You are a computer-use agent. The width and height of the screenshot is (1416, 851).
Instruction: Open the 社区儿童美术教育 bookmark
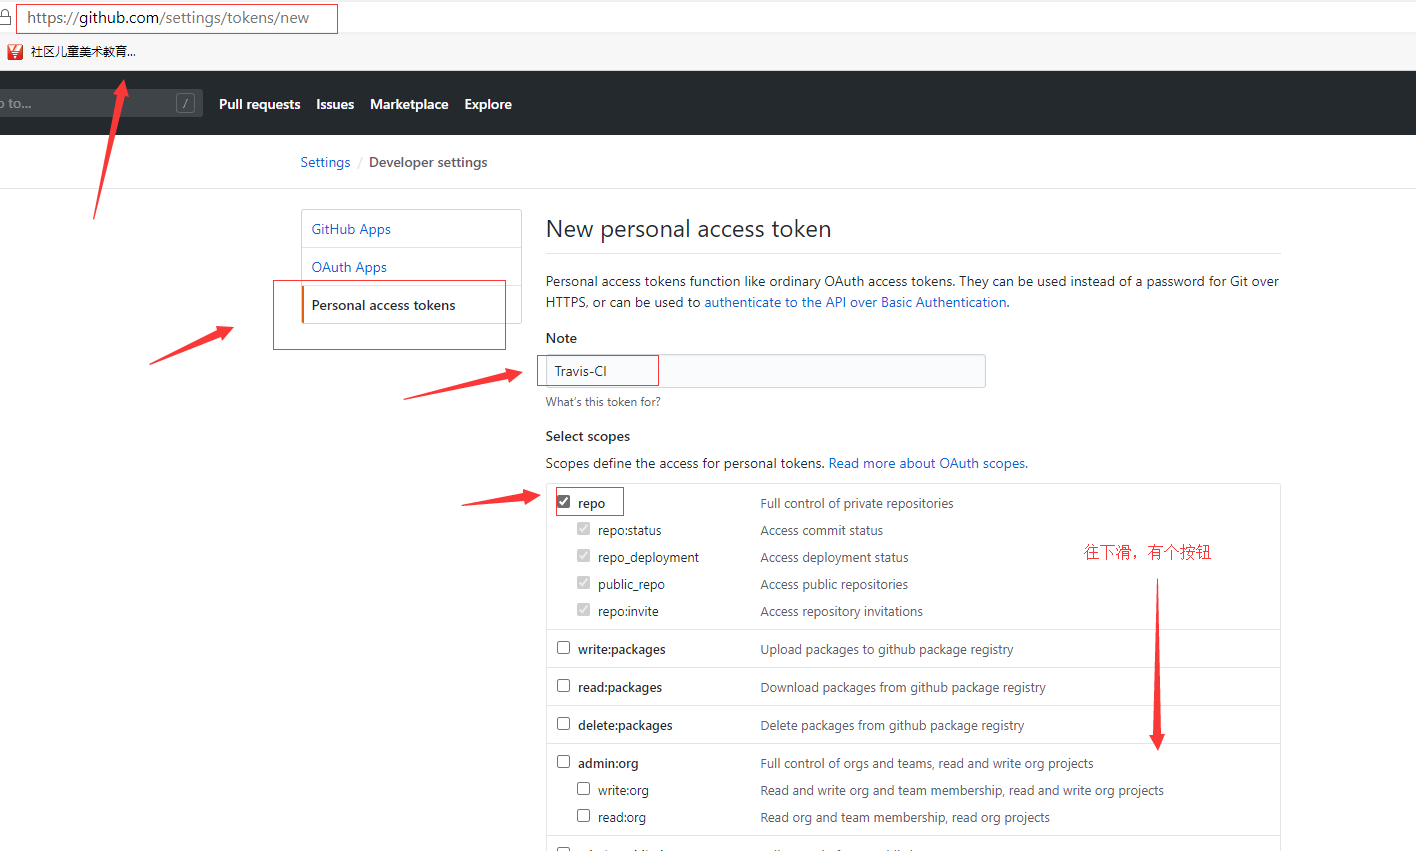pos(71,52)
